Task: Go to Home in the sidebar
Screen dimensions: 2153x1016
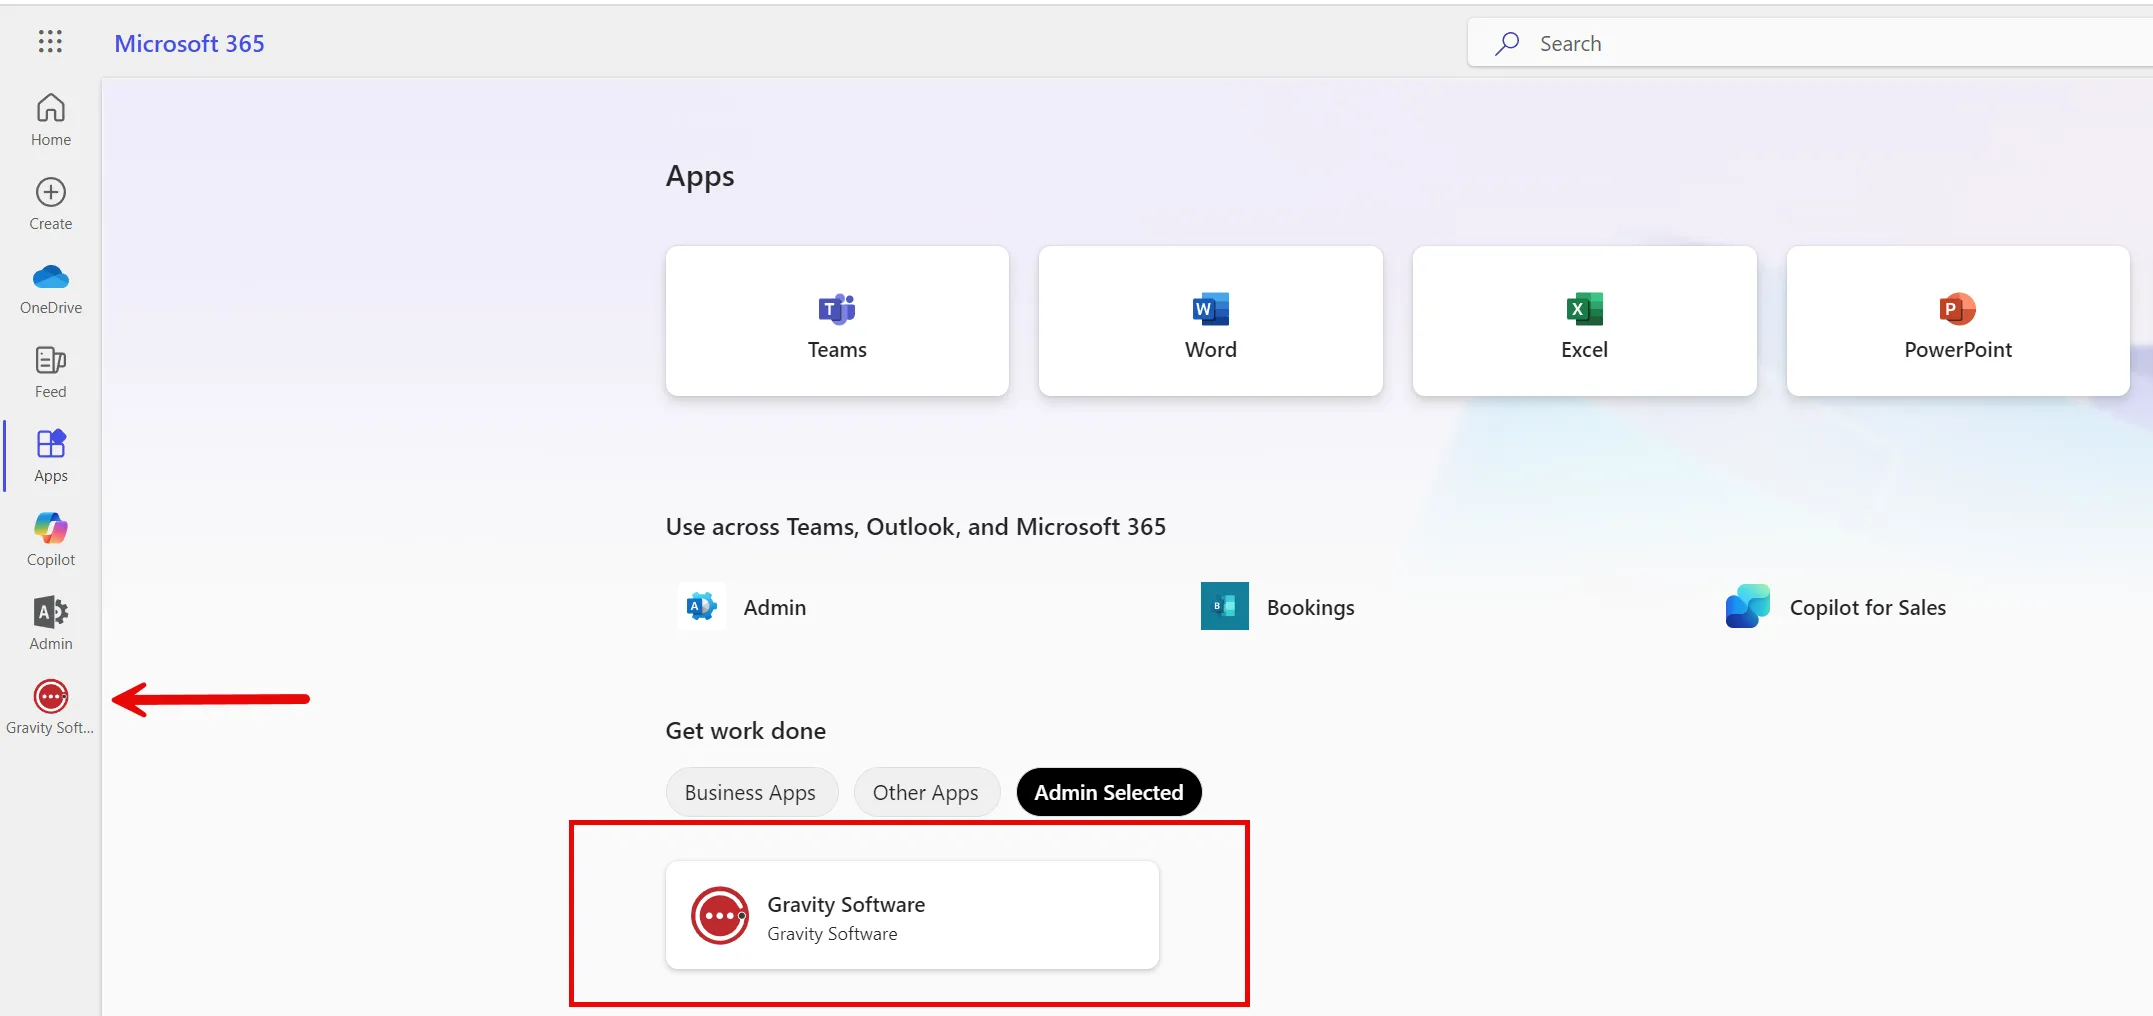Action: point(50,120)
